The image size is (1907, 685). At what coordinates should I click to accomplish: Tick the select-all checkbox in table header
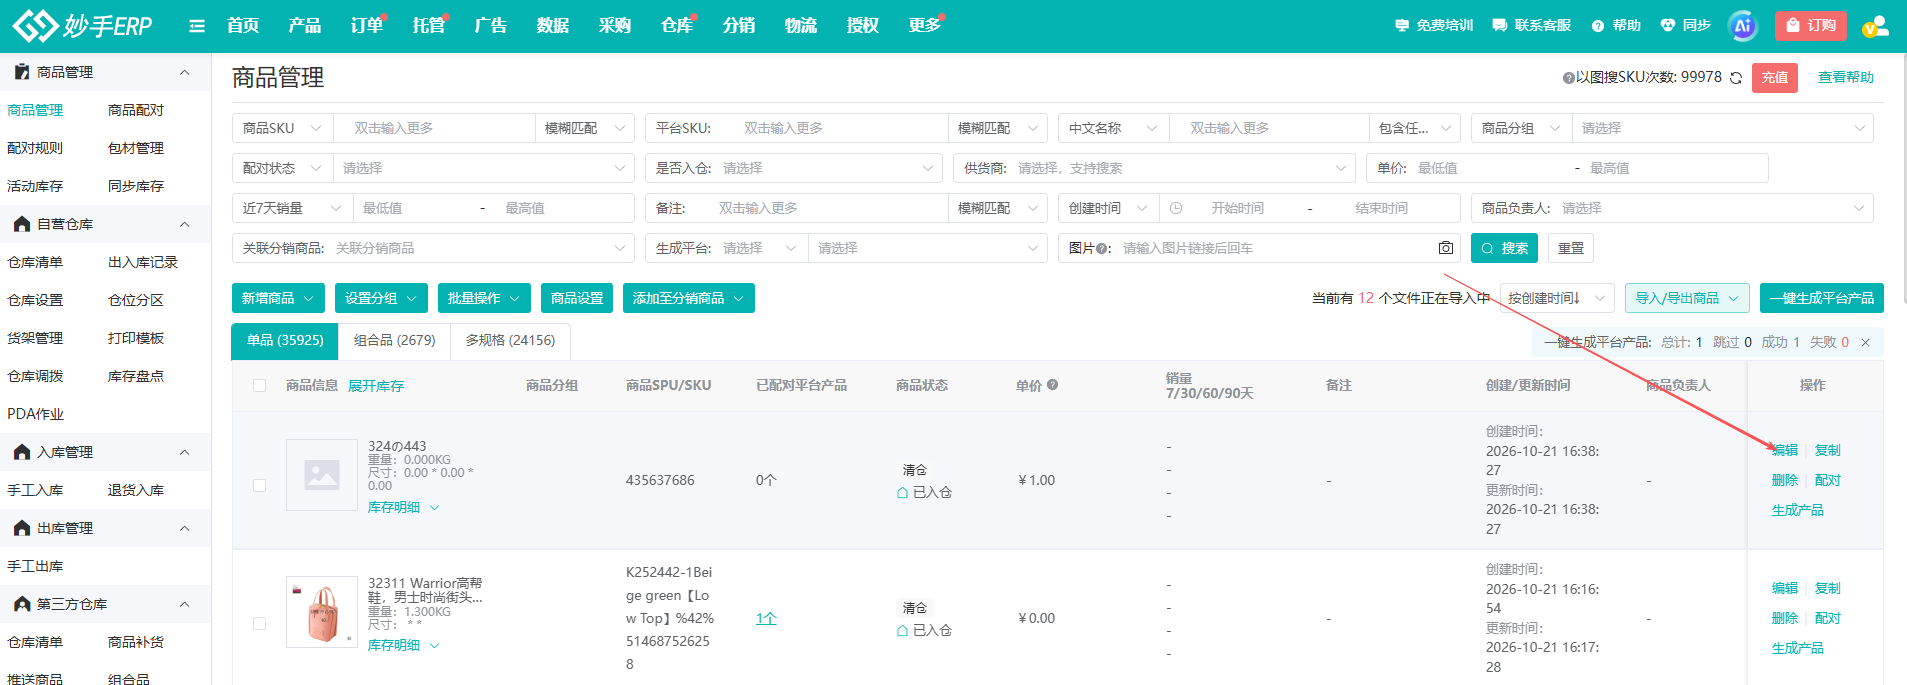(x=260, y=385)
